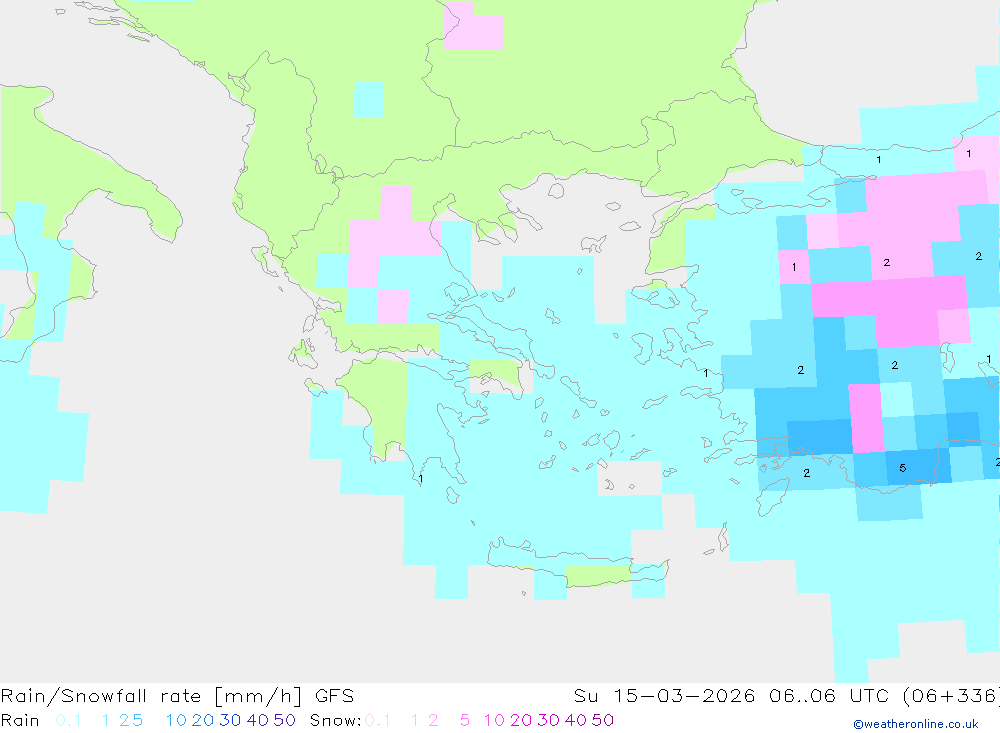Click the "(06+336)" forecast offset text
Image resolution: width=1000 pixels, height=733 pixels.
point(952,696)
